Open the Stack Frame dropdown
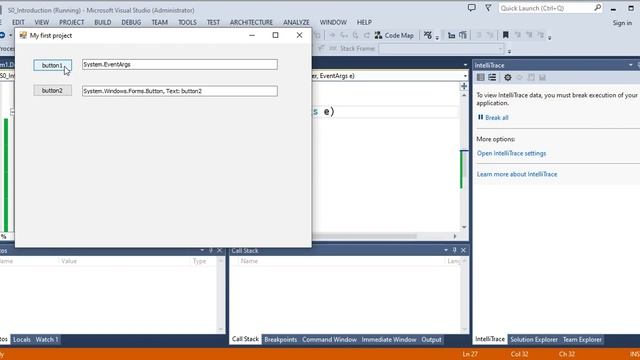Viewport: 640px width, 360px height. pos(500,49)
